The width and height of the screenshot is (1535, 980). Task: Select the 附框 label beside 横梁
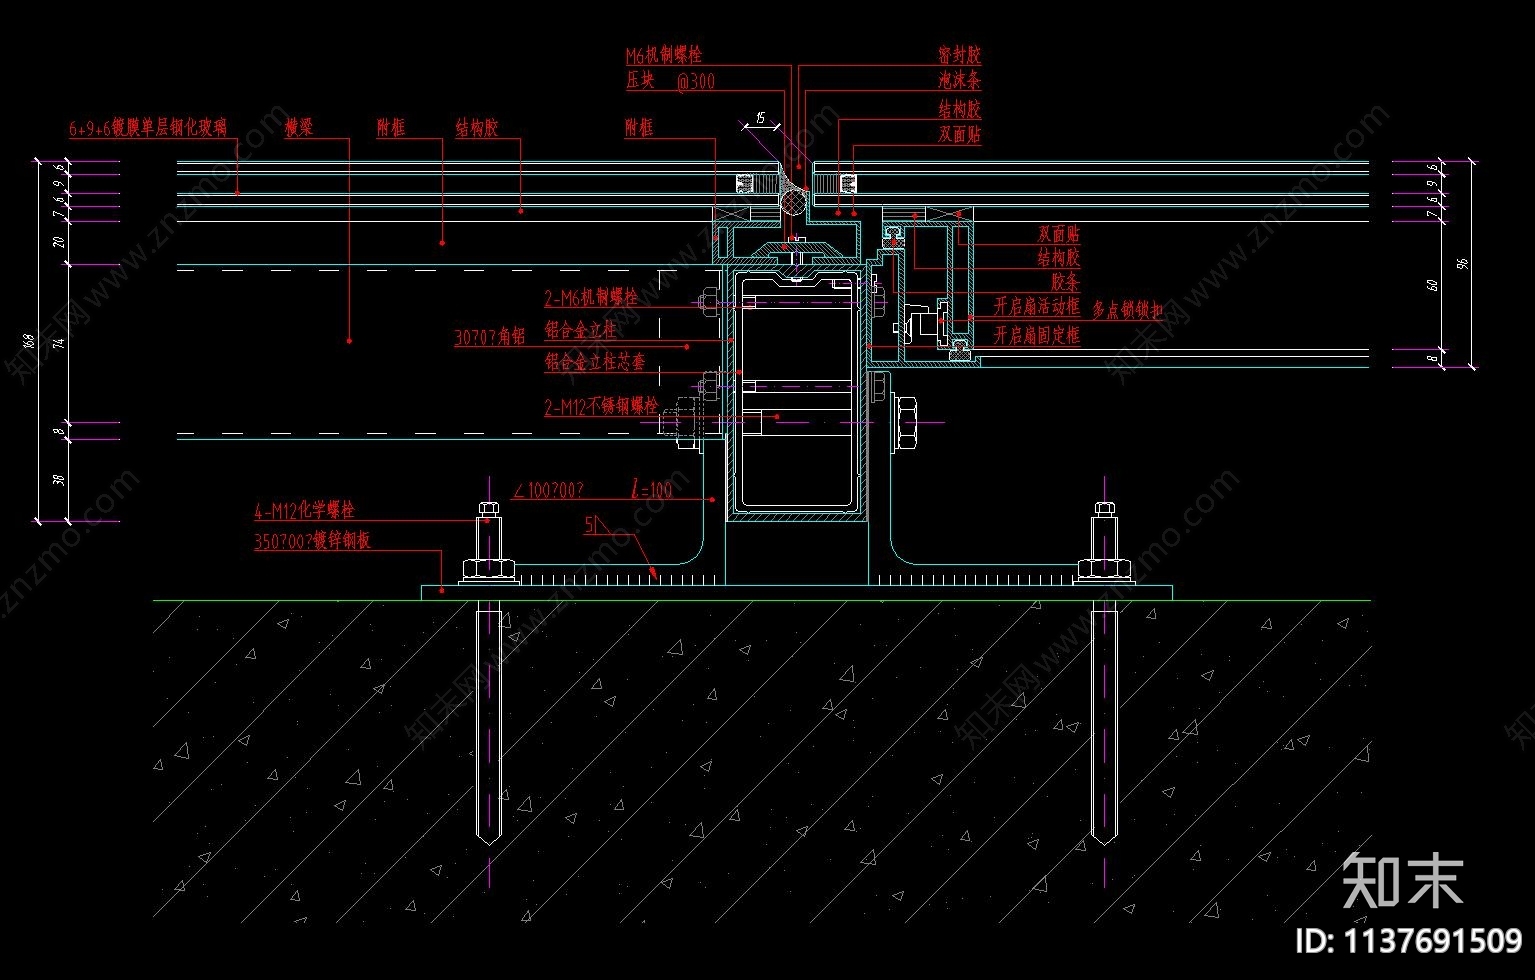pyautogui.click(x=391, y=128)
